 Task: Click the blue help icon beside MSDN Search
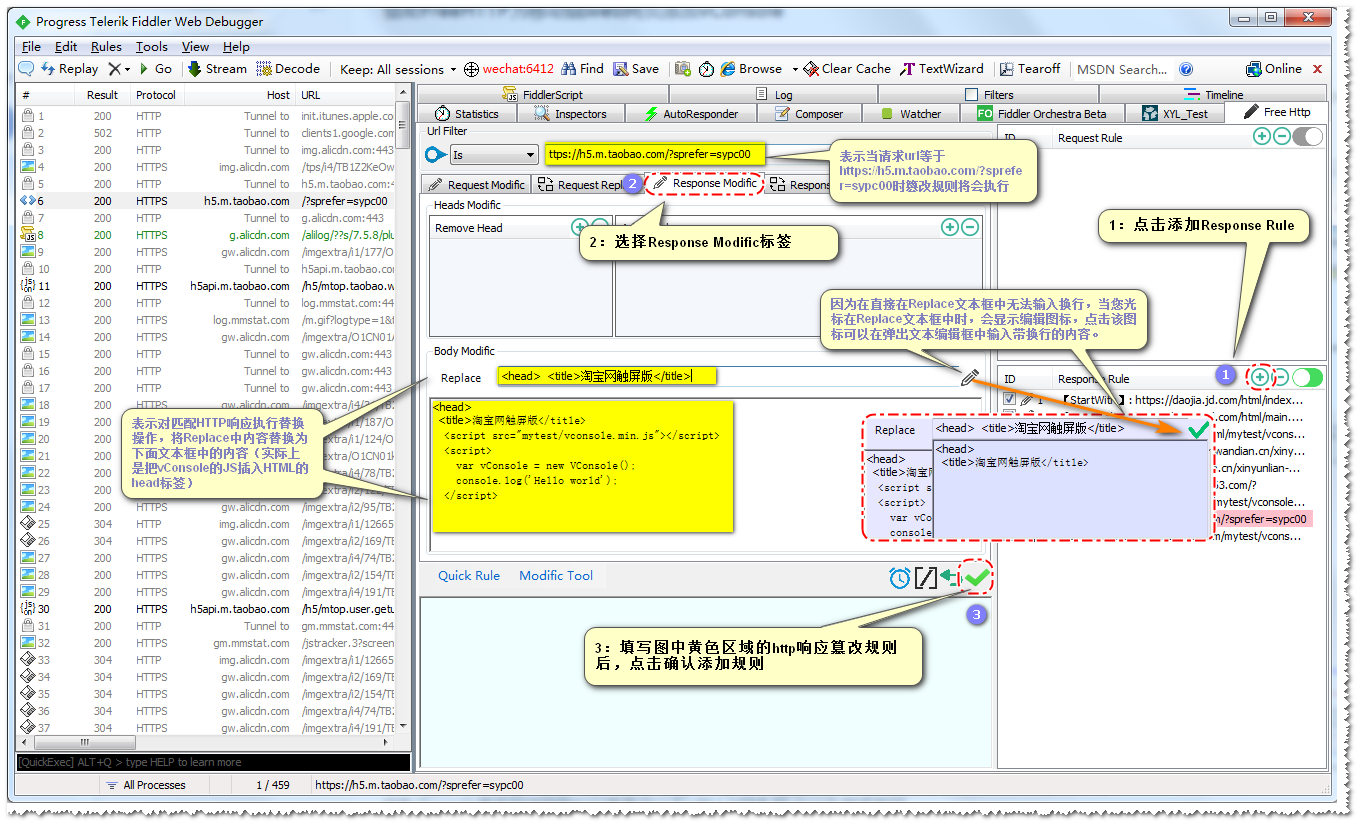(x=1186, y=69)
